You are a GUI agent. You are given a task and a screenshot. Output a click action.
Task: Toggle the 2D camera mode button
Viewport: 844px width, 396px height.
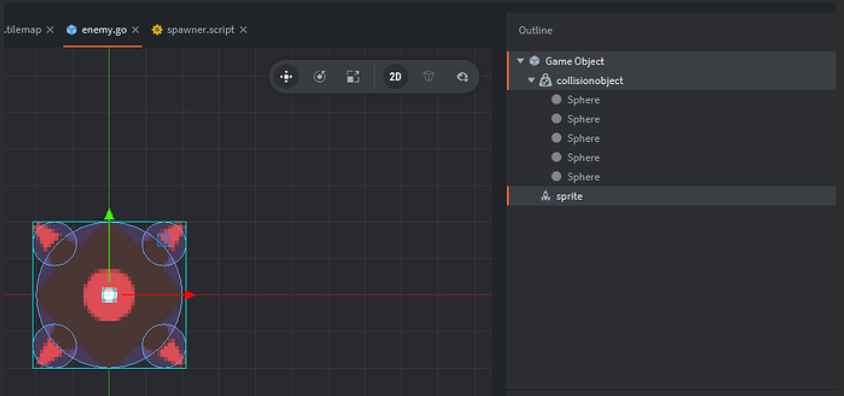[x=395, y=77]
